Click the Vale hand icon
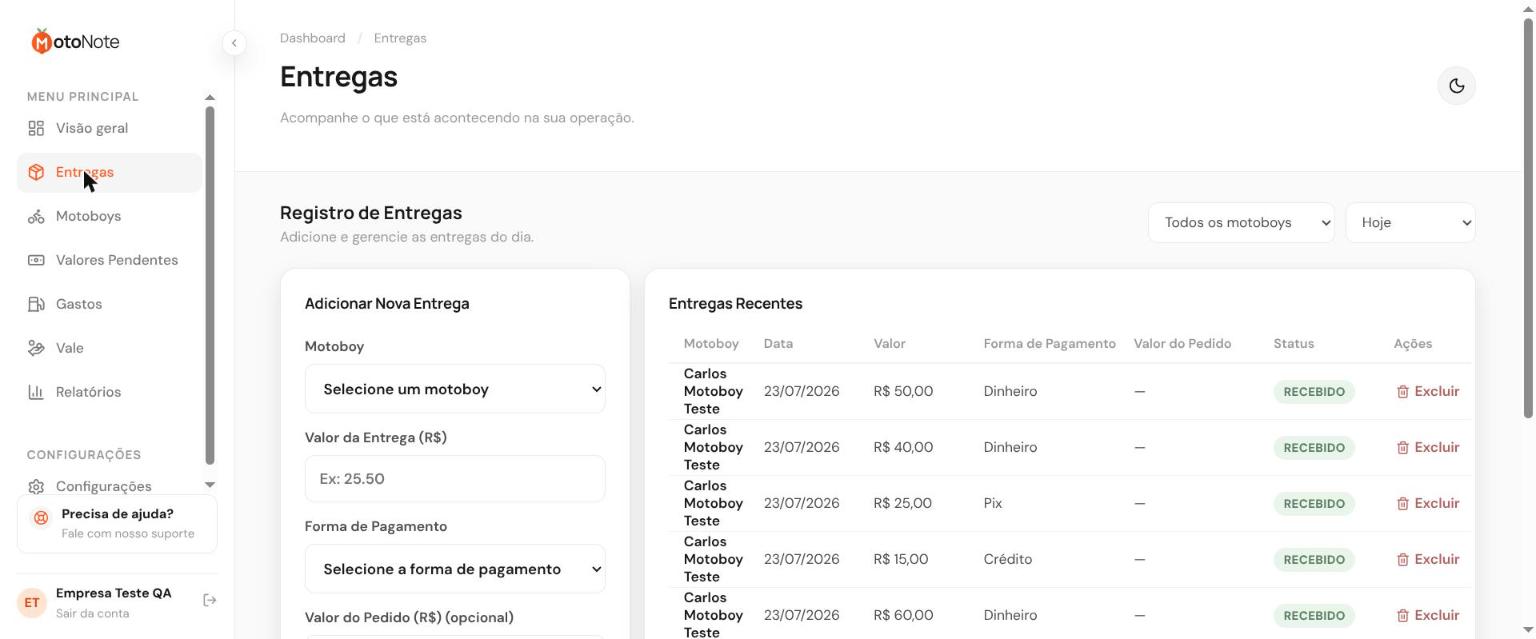The width and height of the screenshot is (1536, 639). coord(36,348)
